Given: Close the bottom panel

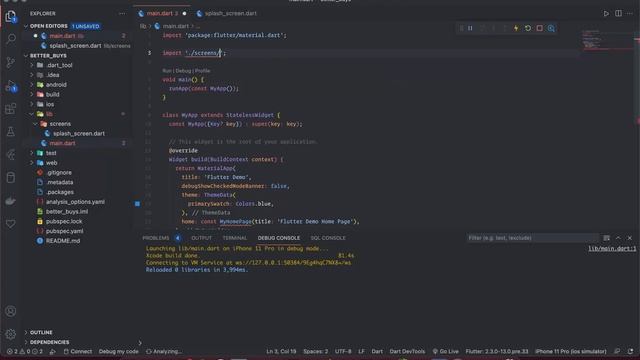Looking at the screenshot, I should [630, 238].
